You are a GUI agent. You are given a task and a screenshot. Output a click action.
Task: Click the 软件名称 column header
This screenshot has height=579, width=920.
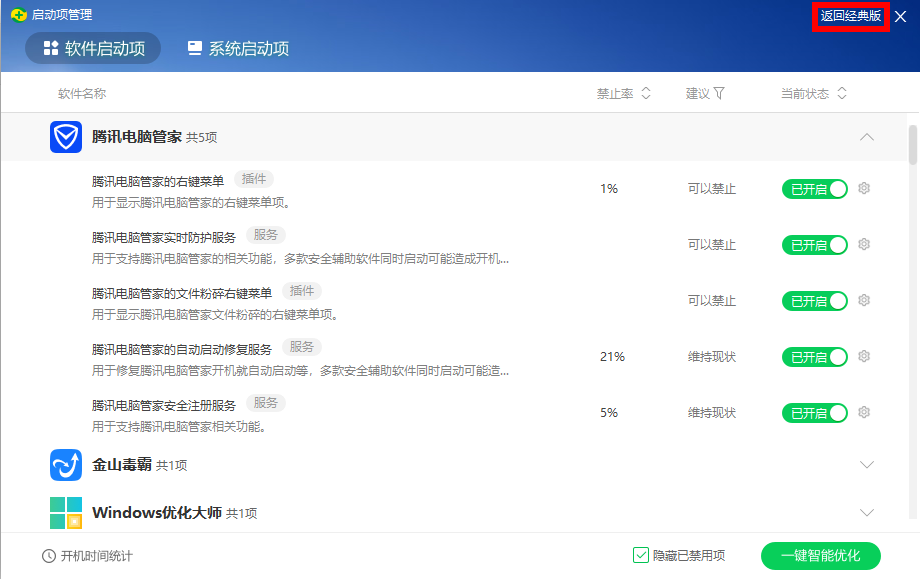[x=82, y=93]
